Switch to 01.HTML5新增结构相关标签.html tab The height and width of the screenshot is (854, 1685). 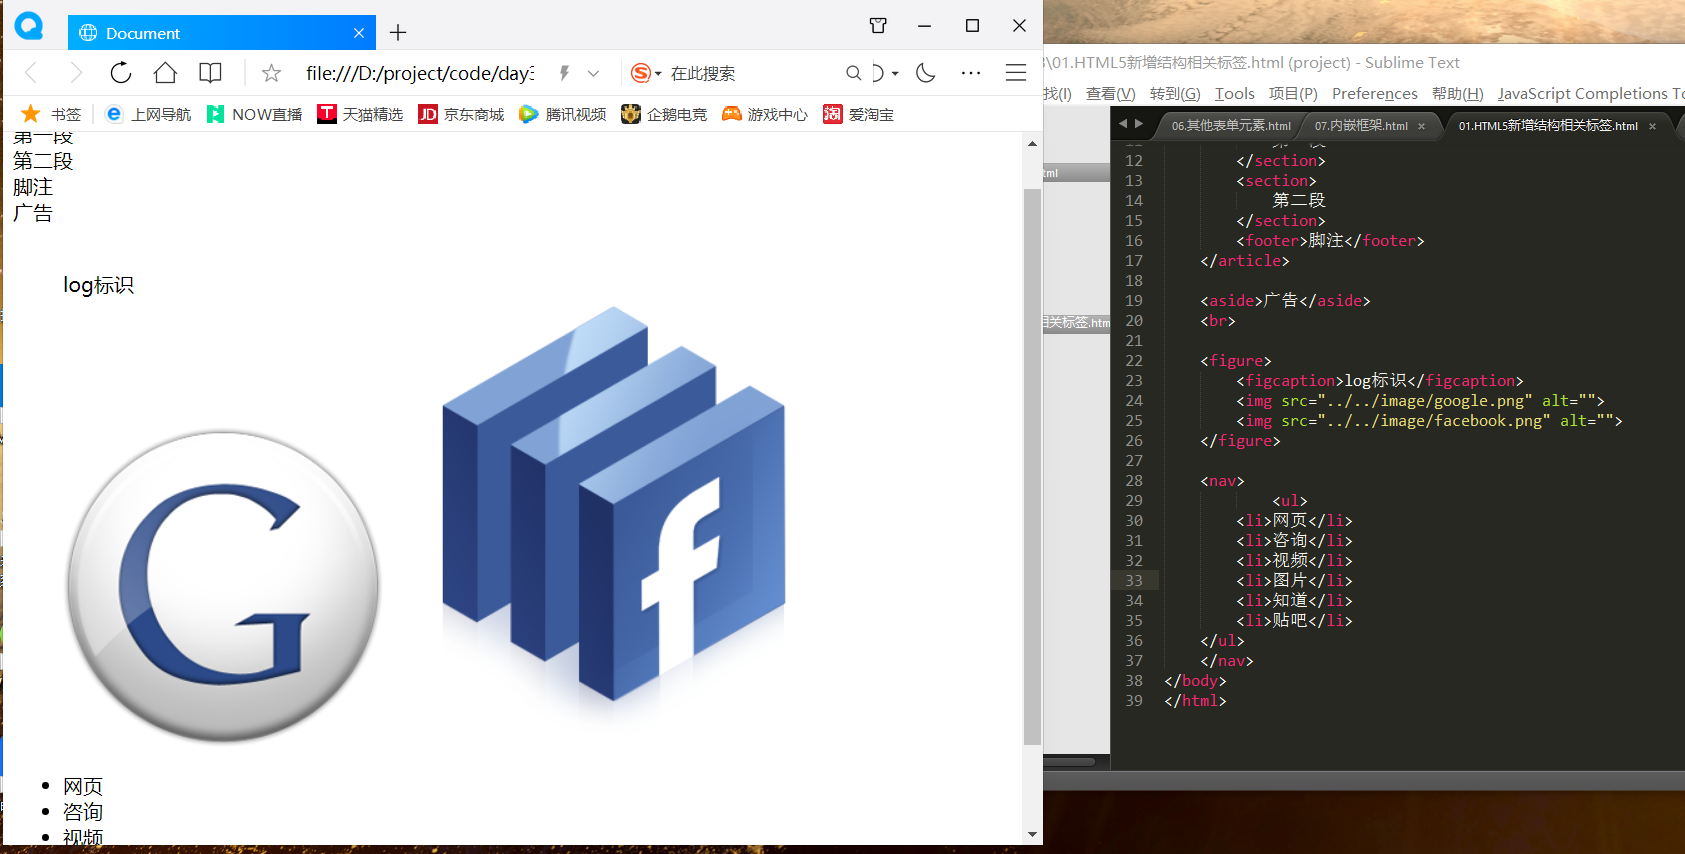[x=1548, y=126]
